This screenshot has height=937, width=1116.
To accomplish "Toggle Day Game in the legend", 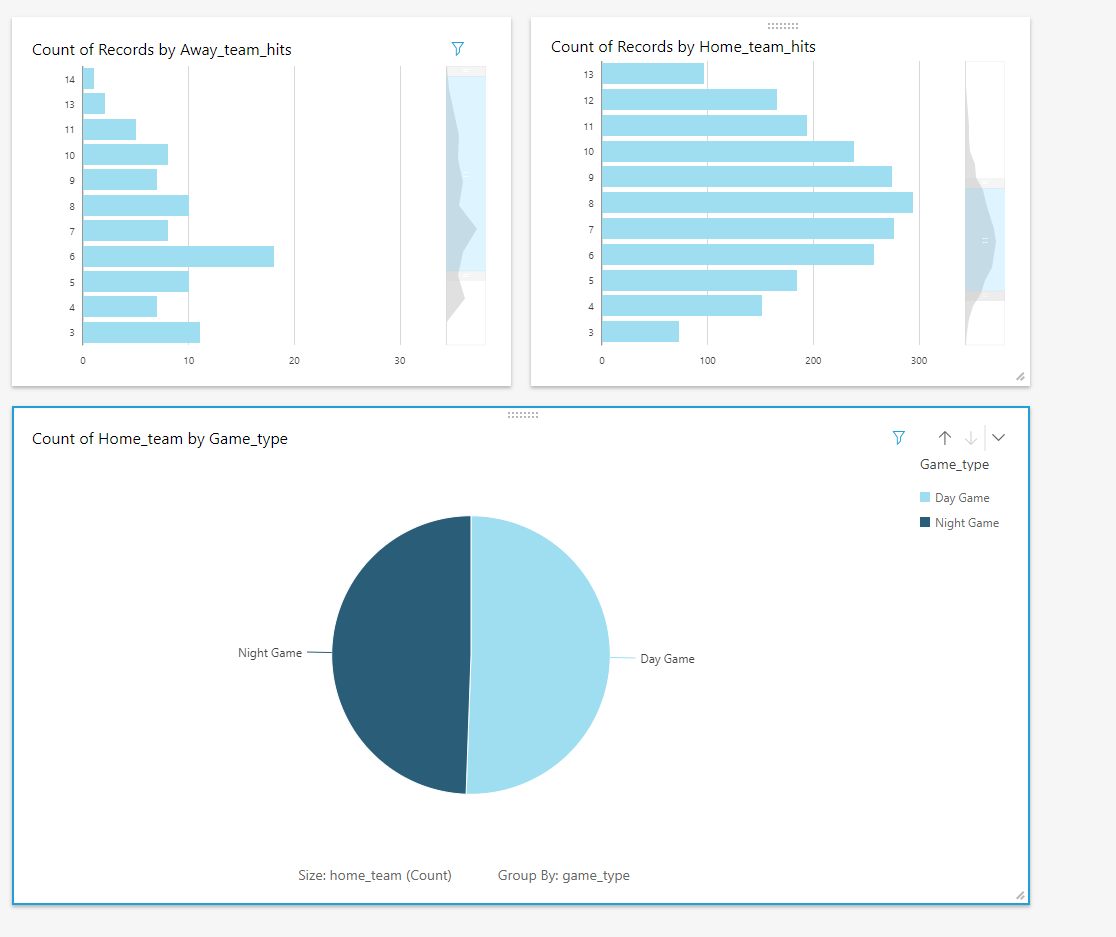I will [961, 498].
